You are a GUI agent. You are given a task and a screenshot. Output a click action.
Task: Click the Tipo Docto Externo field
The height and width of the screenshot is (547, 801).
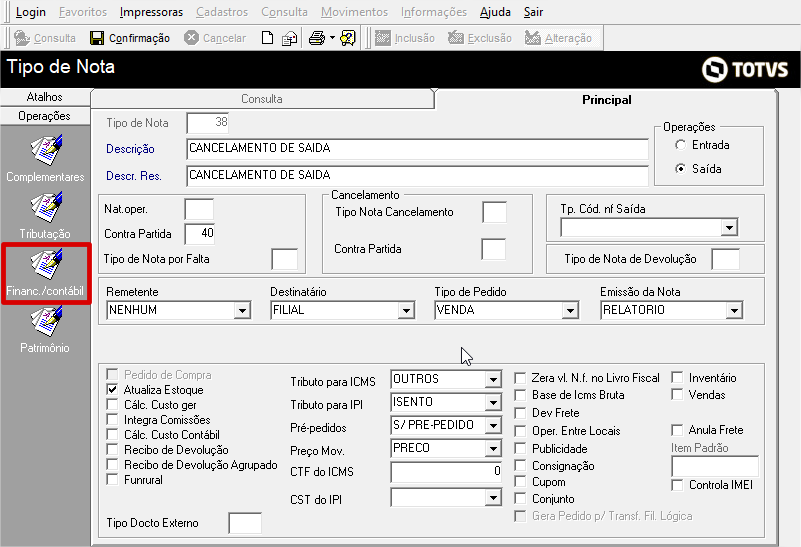[245, 523]
